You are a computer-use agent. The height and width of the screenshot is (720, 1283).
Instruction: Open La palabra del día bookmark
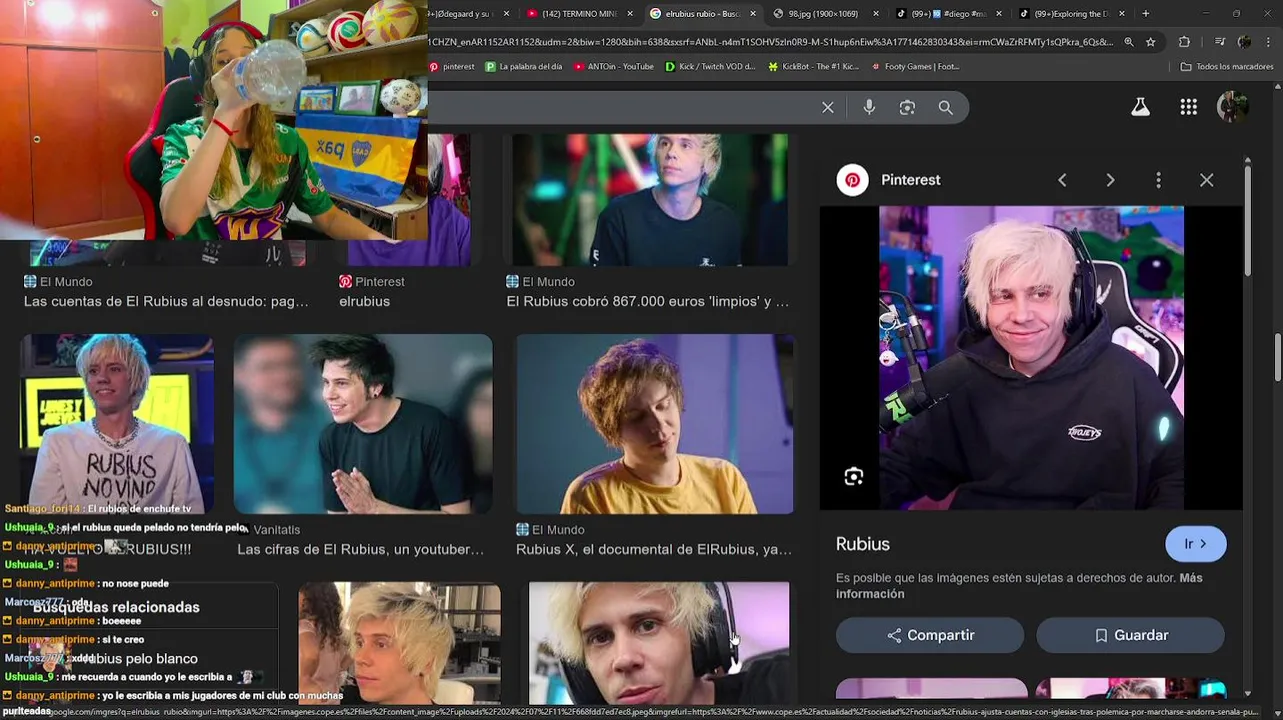tap(524, 67)
